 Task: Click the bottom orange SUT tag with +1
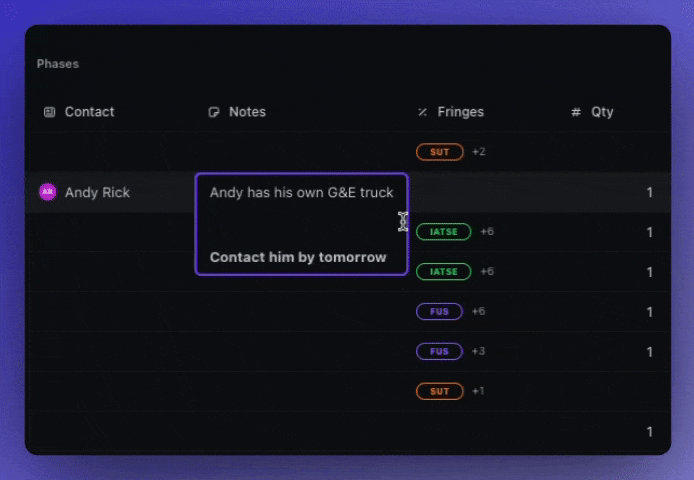(440, 391)
